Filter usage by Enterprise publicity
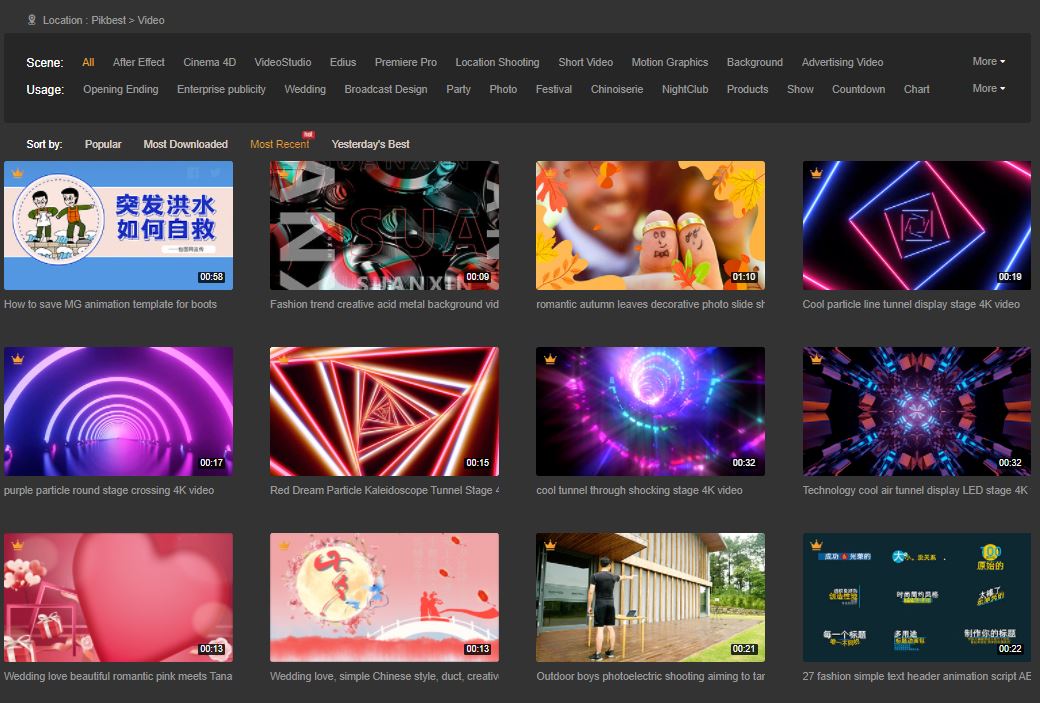This screenshot has width=1040, height=703. pos(222,90)
